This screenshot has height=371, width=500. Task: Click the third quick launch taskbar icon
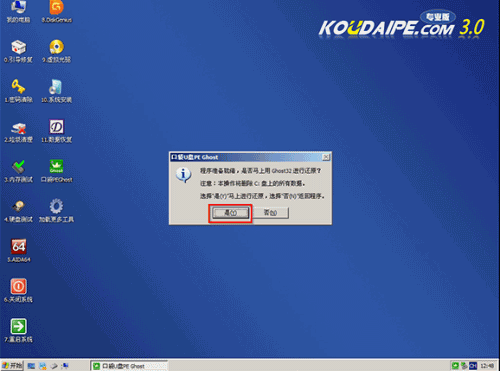click(x=54, y=366)
